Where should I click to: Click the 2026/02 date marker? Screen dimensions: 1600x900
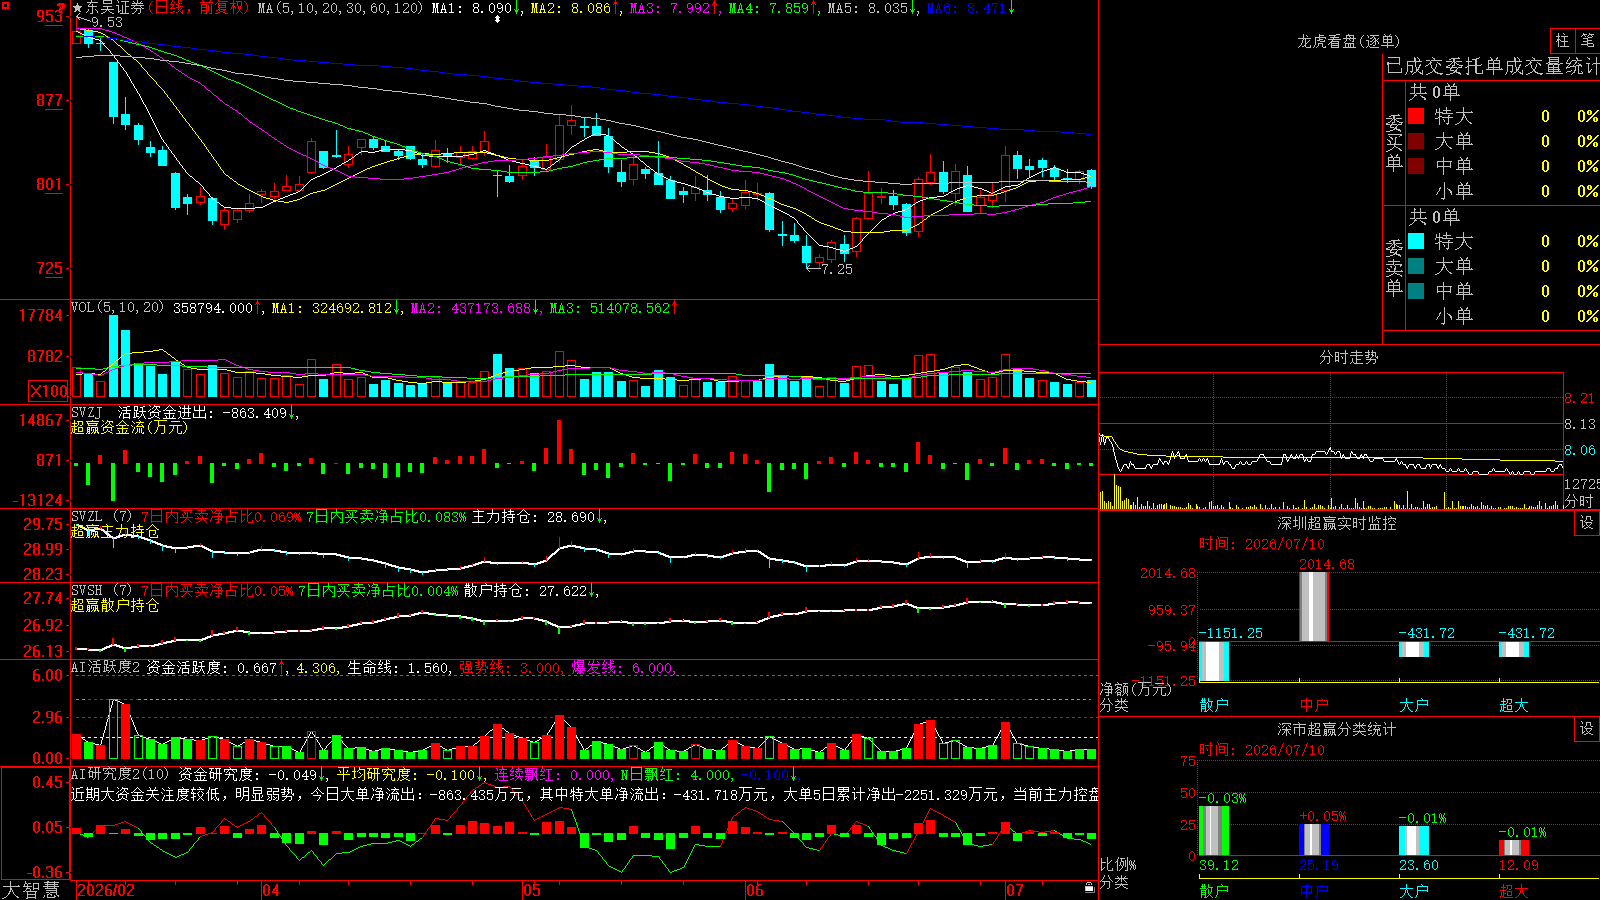[x=106, y=890]
